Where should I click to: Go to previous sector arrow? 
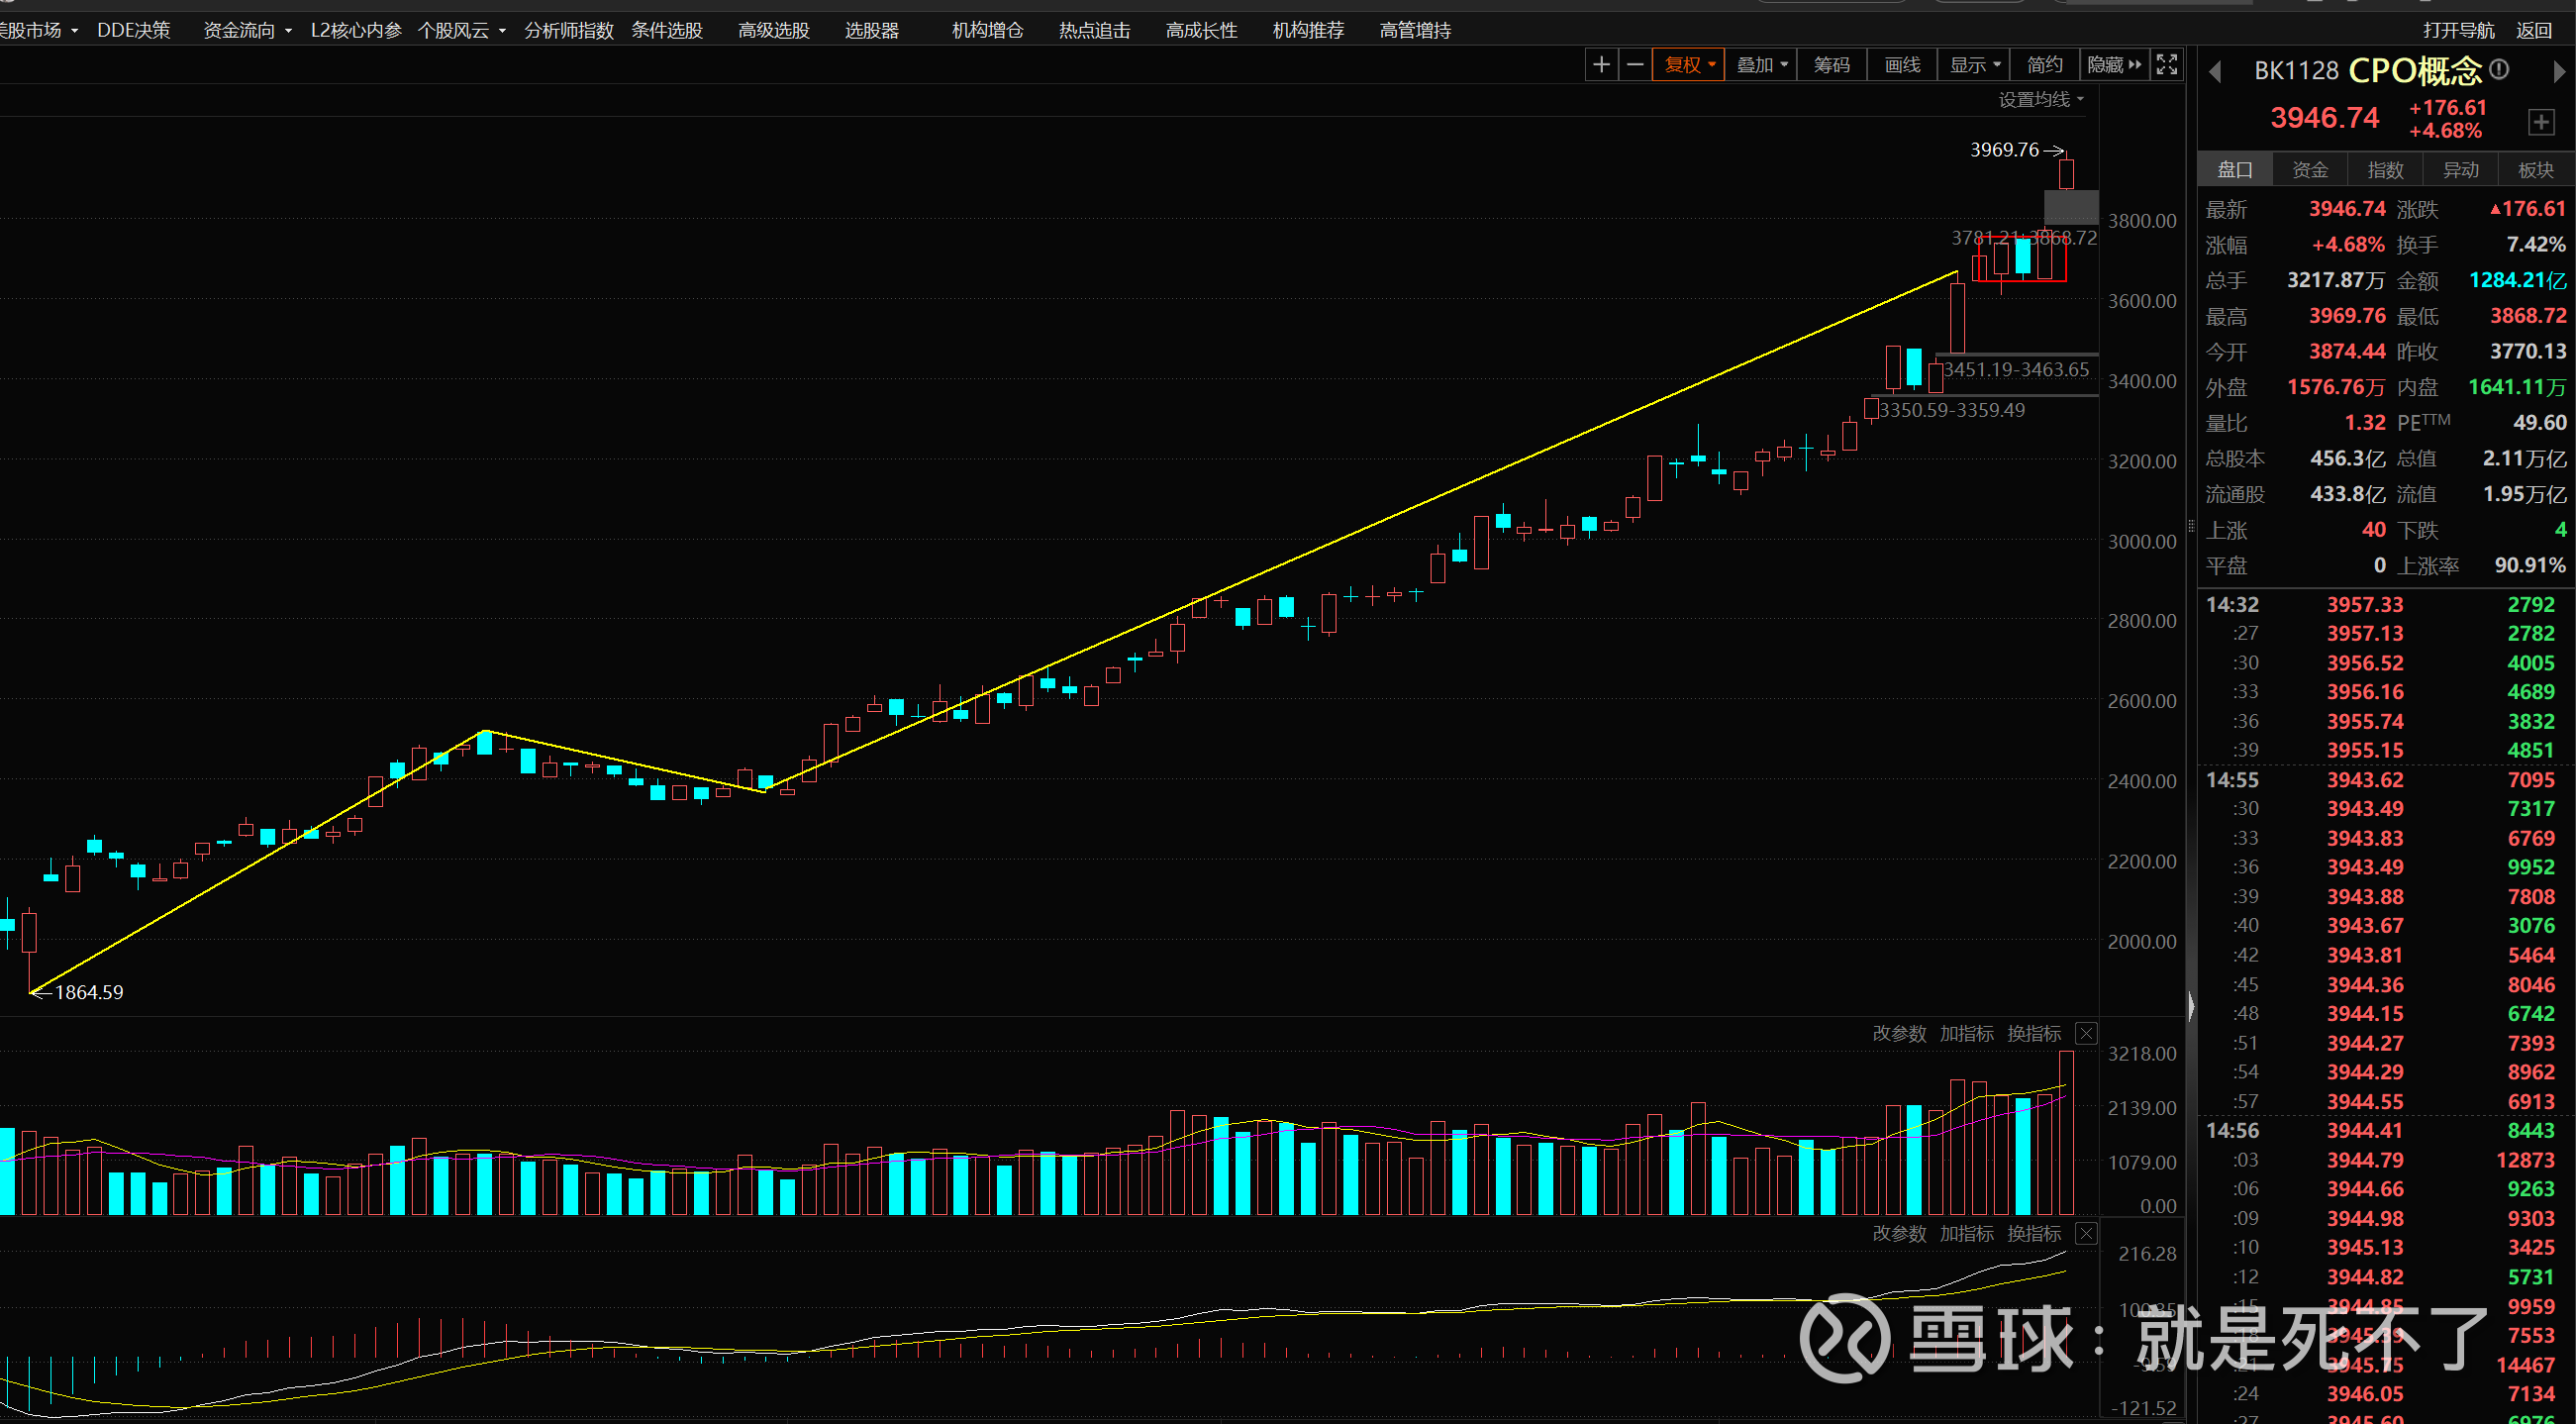click(x=2215, y=72)
